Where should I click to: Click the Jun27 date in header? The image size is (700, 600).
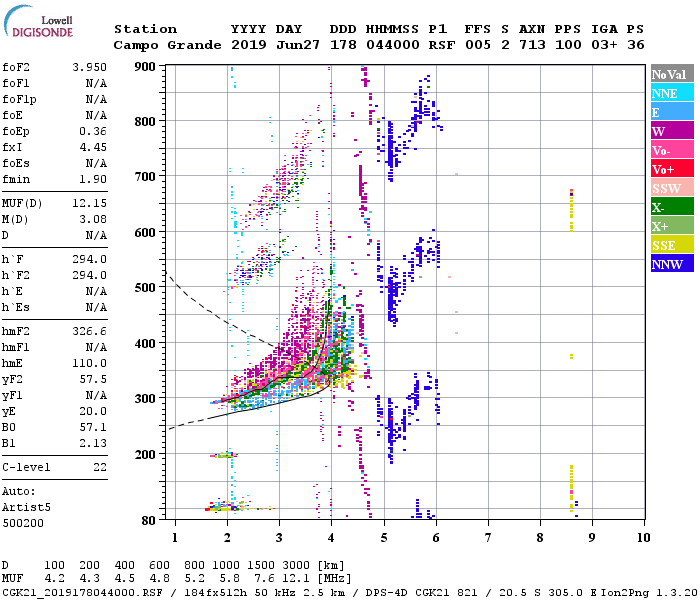pyautogui.click(x=298, y=45)
